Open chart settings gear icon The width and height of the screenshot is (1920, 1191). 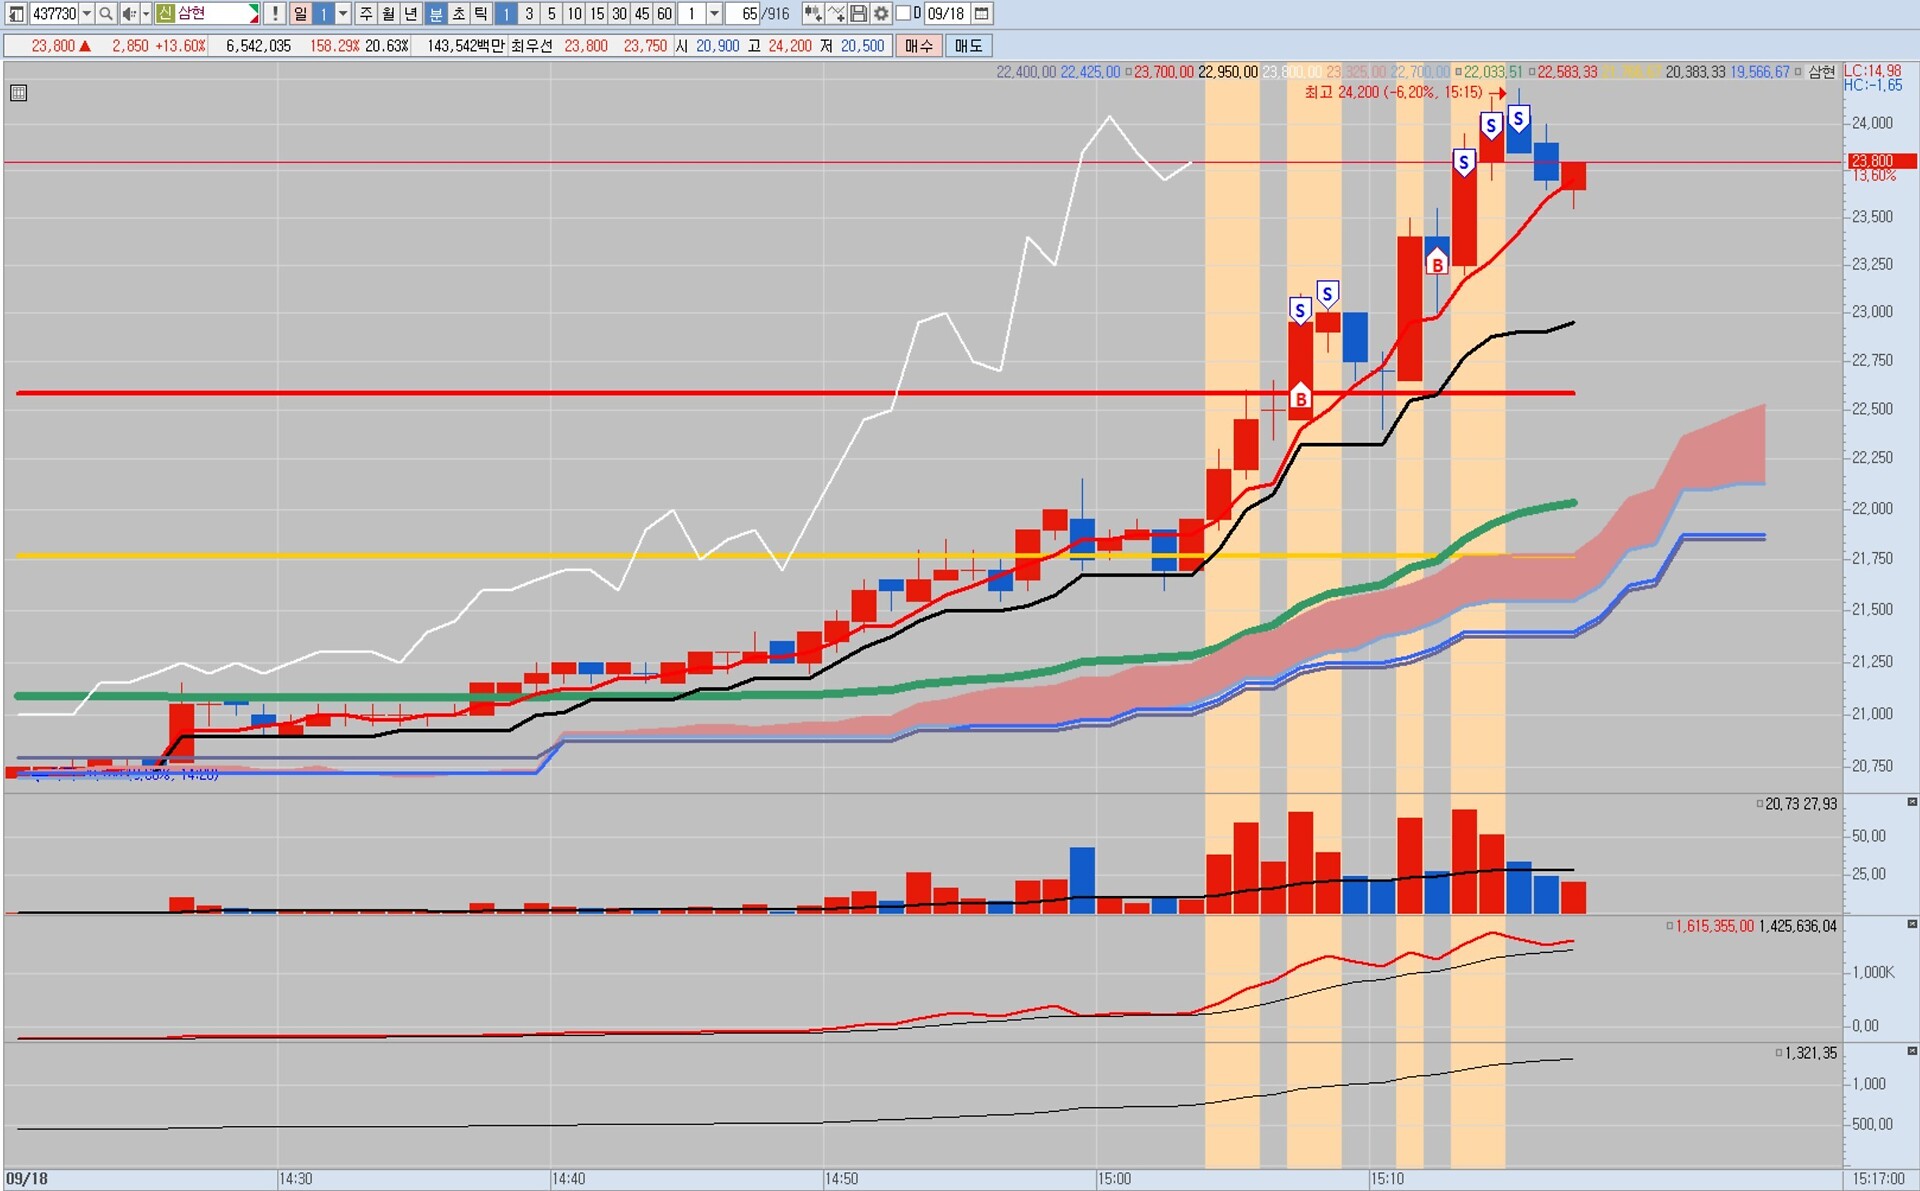click(880, 14)
